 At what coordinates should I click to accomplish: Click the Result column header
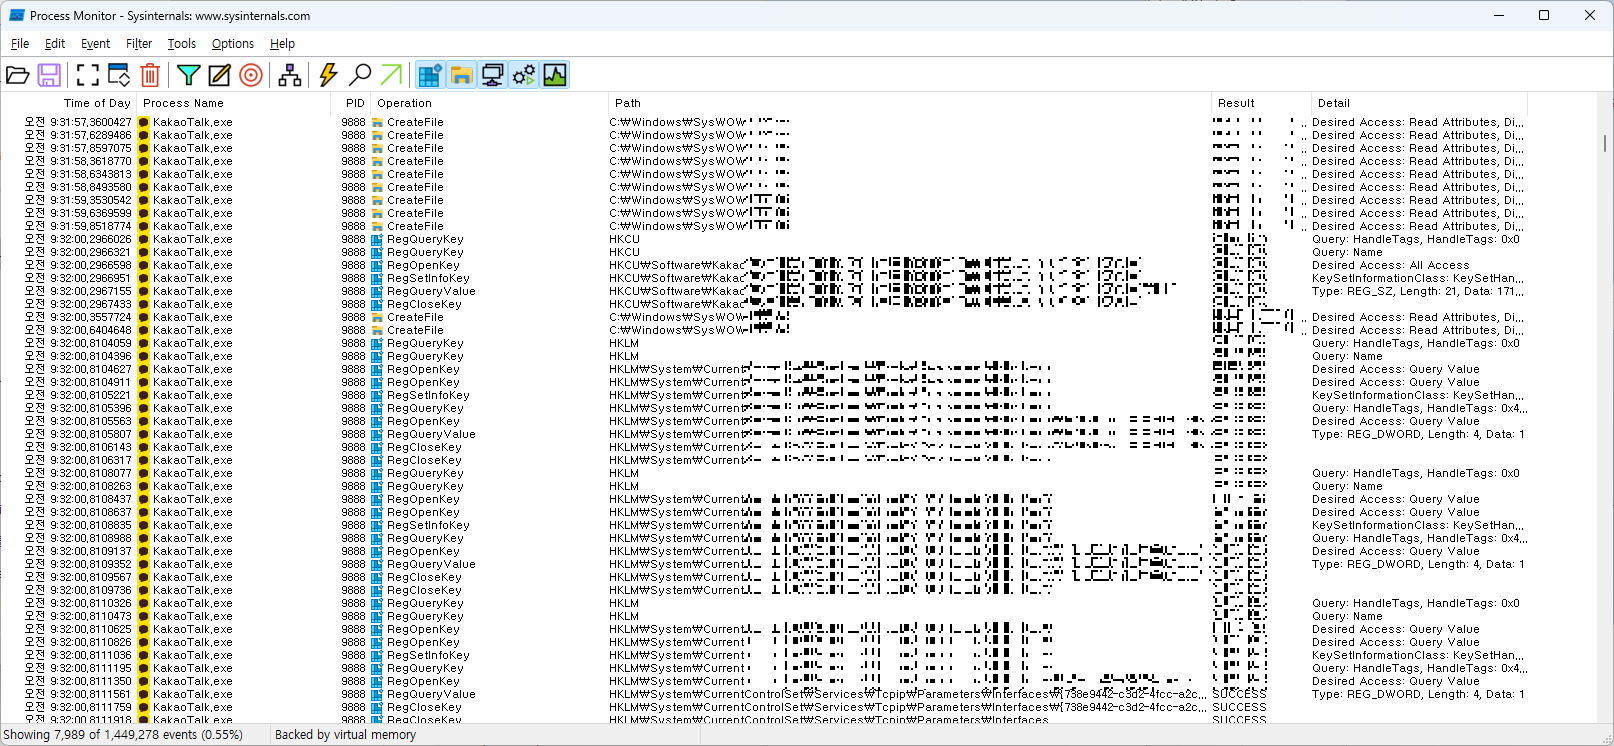1261,103
